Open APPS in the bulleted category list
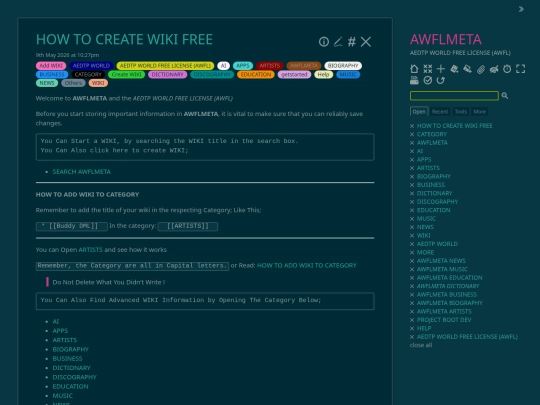 (x=60, y=331)
